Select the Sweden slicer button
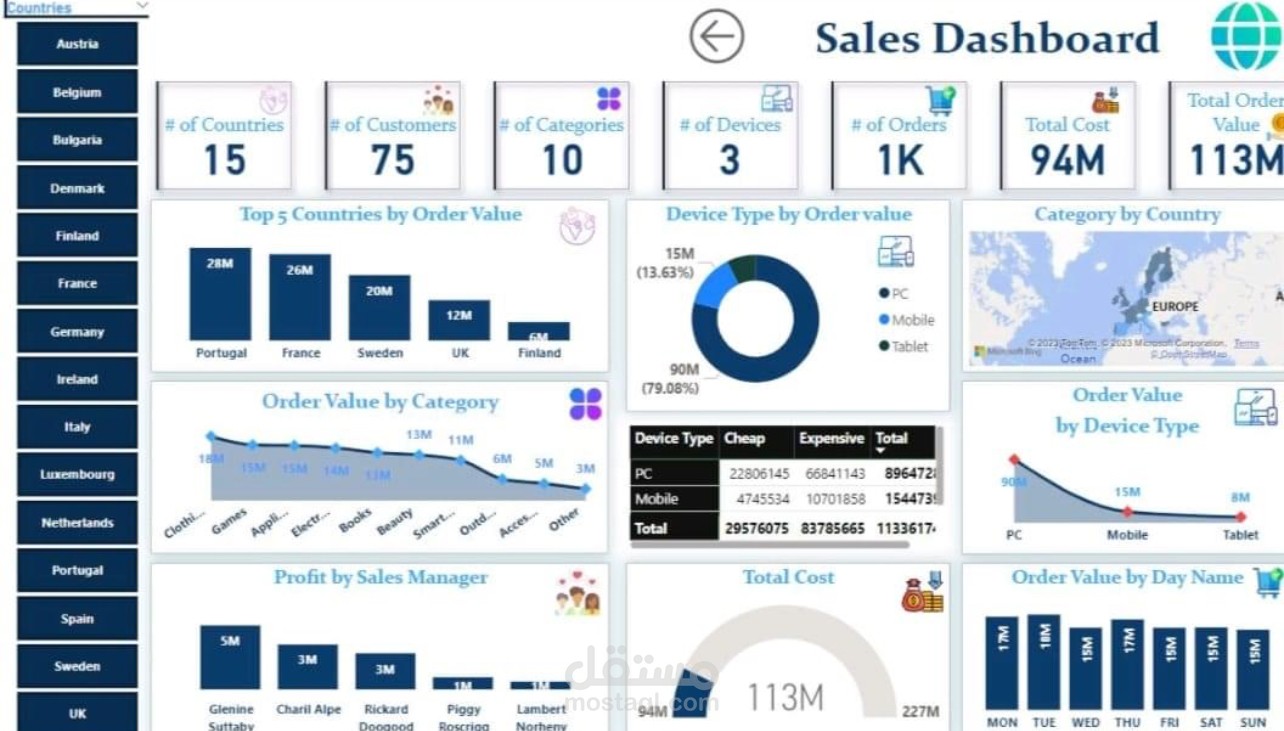The image size is (1284, 731). click(x=77, y=666)
